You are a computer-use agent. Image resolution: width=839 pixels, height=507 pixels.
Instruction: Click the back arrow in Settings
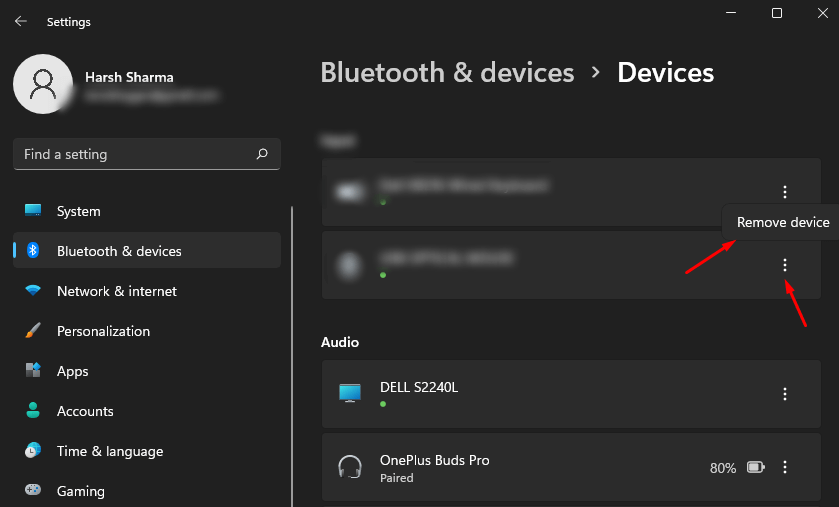tap(20, 21)
